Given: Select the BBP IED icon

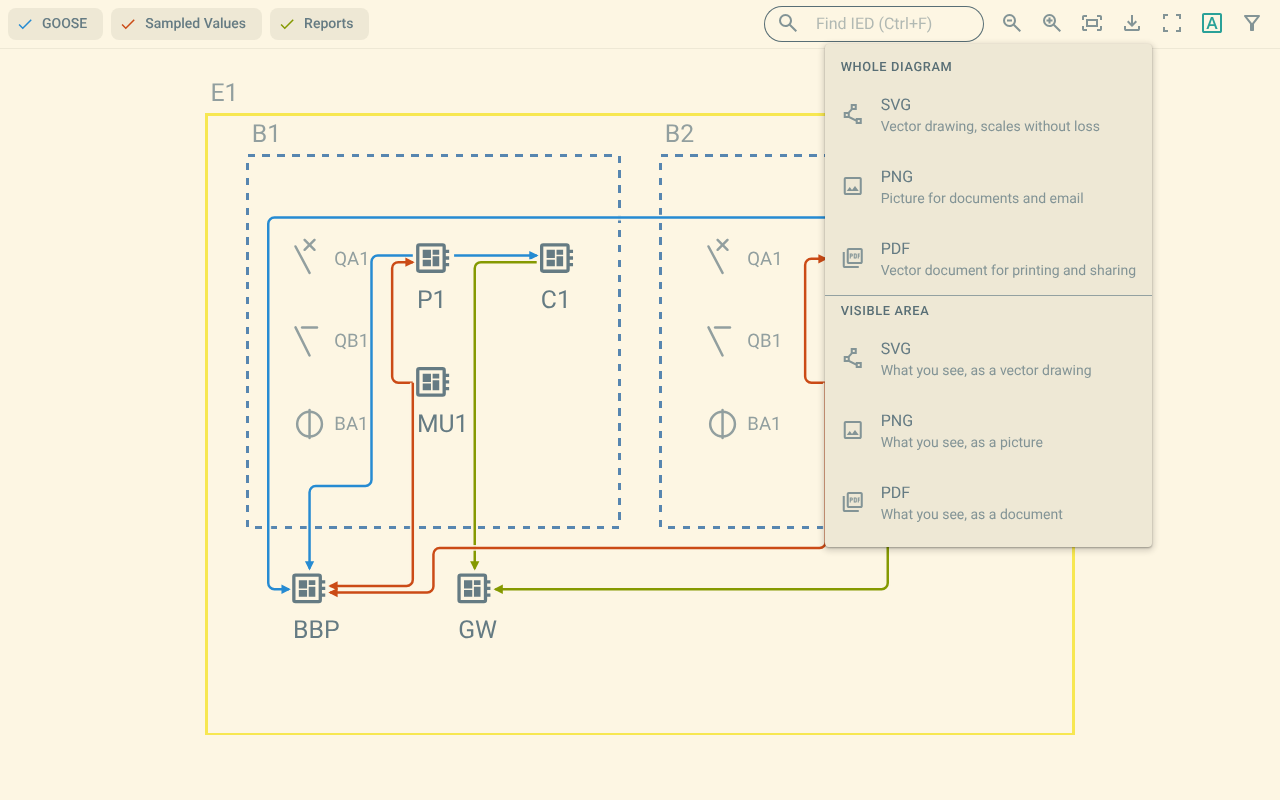Looking at the screenshot, I should point(308,588).
